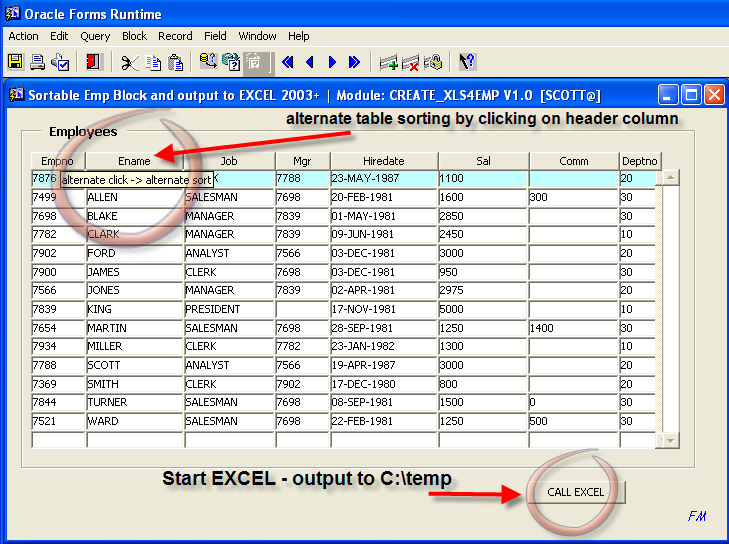Click the Insert Record toolbar icon
This screenshot has width=729, height=544.
pyautogui.click(x=389, y=62)
